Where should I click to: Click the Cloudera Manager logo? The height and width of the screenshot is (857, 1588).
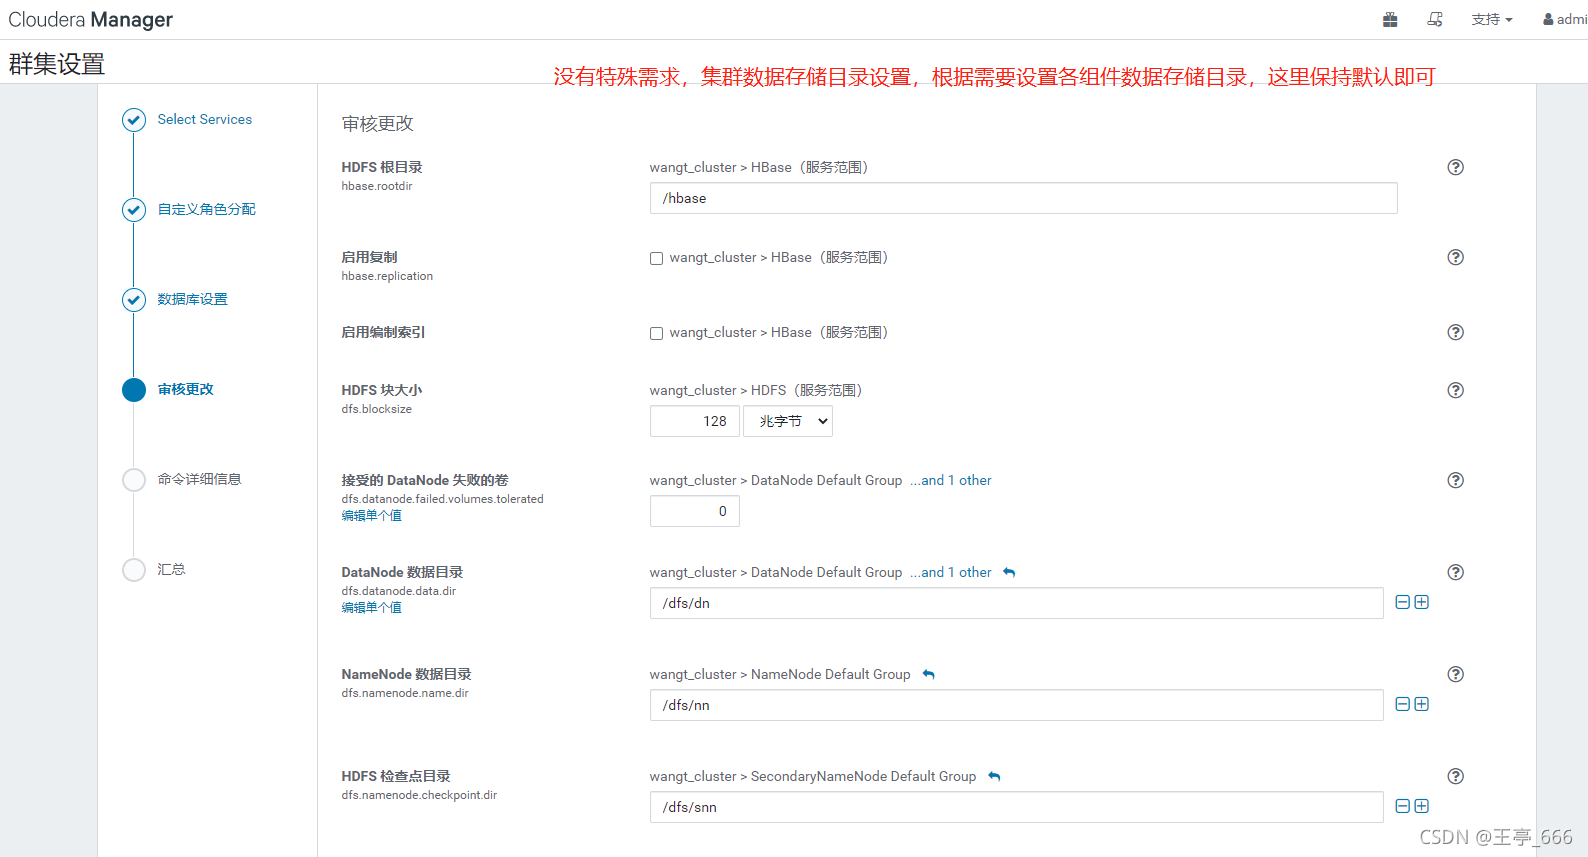[x=90, y=19]
